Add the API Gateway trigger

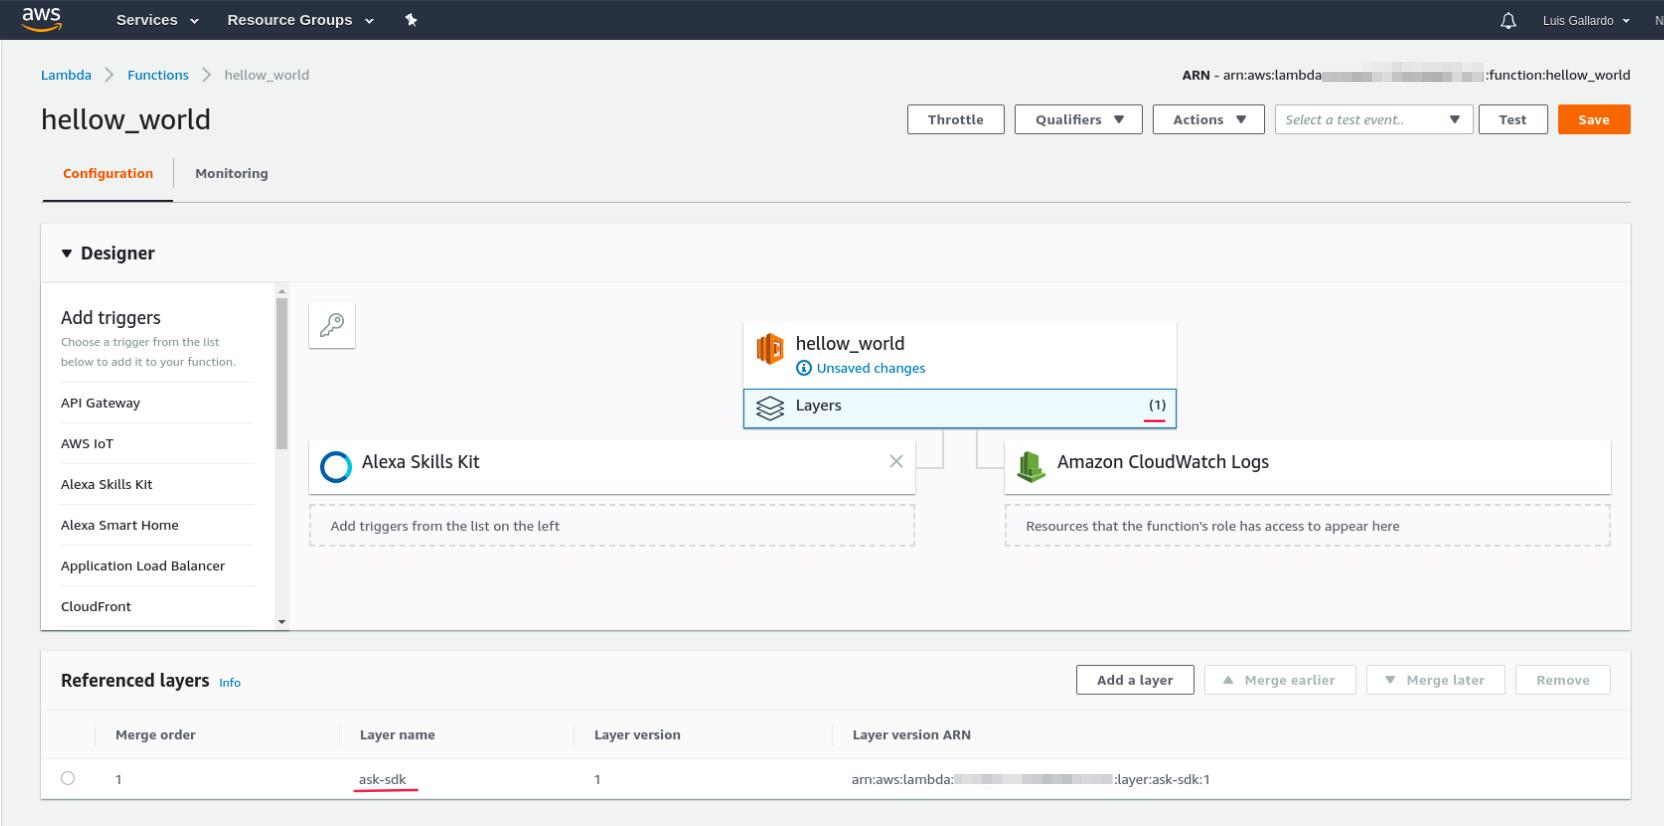(100, 403)
